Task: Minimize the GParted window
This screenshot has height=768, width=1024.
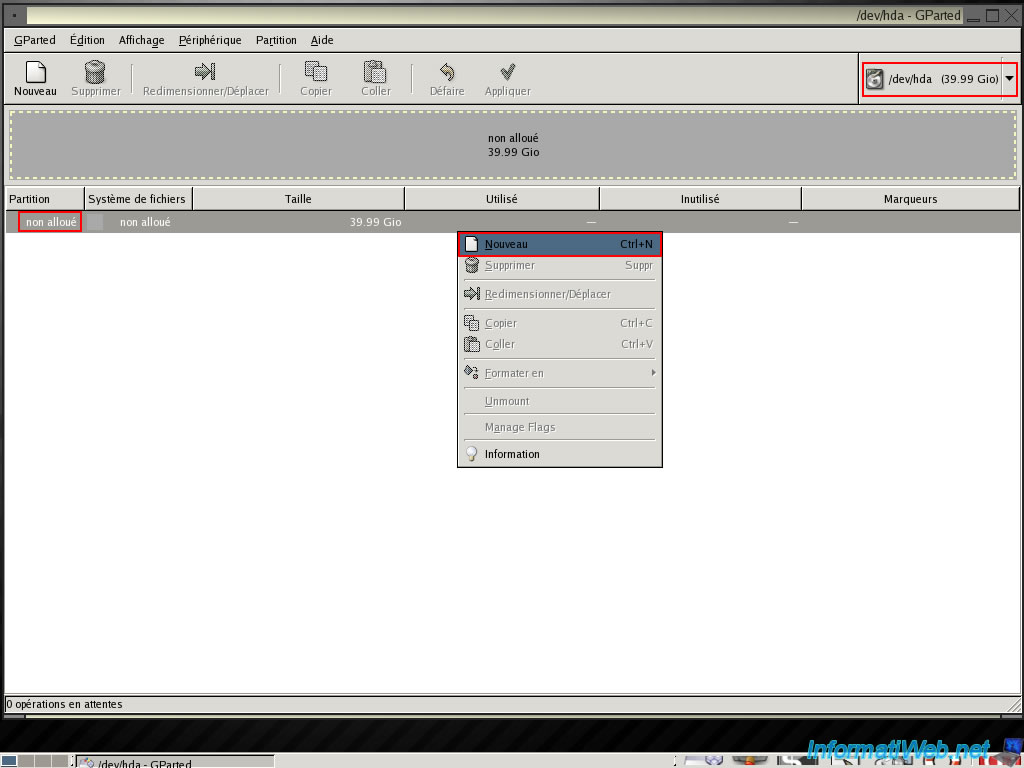Action: click(974, 16)
